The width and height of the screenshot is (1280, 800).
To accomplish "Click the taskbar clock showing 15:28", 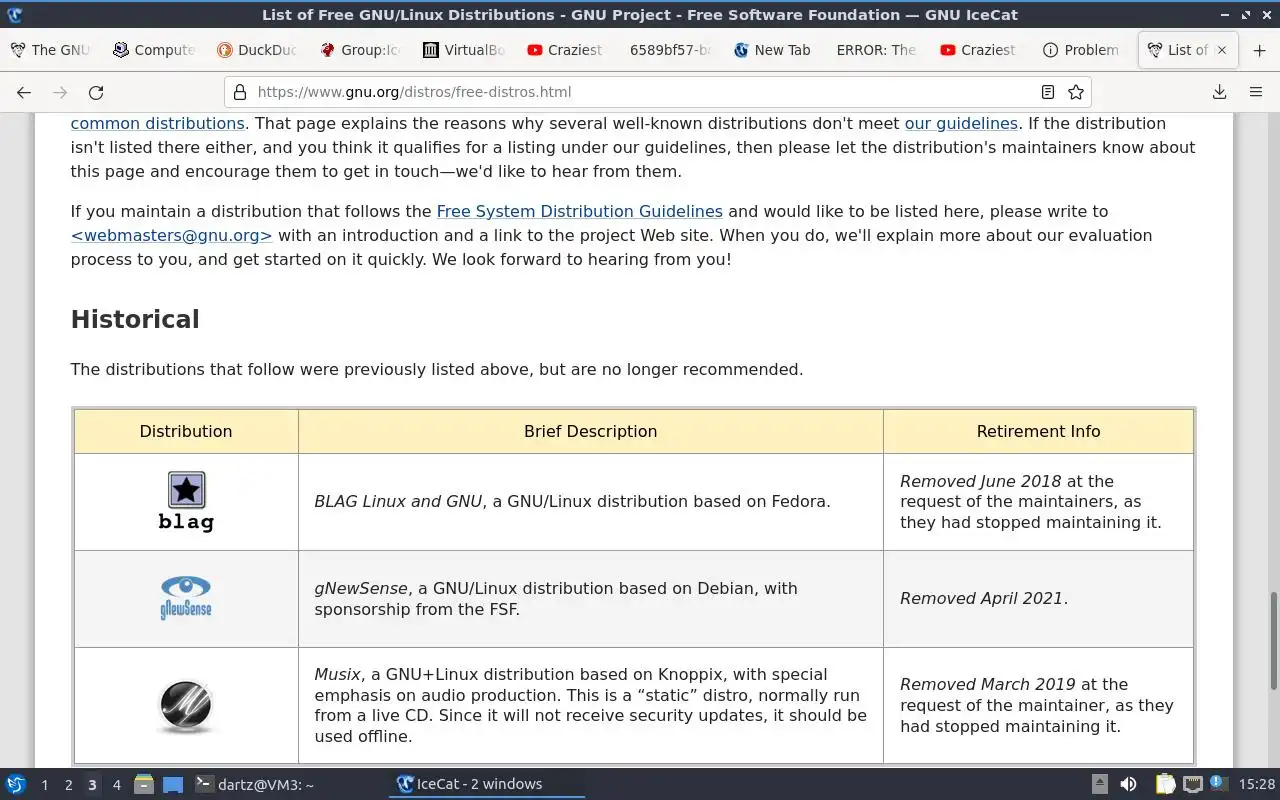I will pos(1256,784).
